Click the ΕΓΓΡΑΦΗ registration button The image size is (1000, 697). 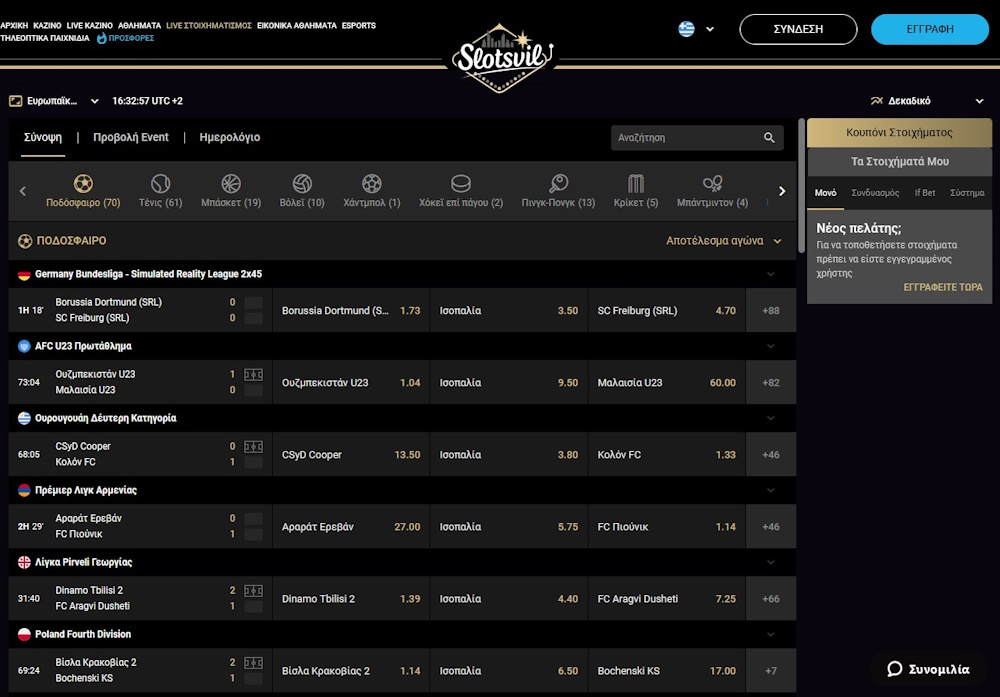pos(929,29)
